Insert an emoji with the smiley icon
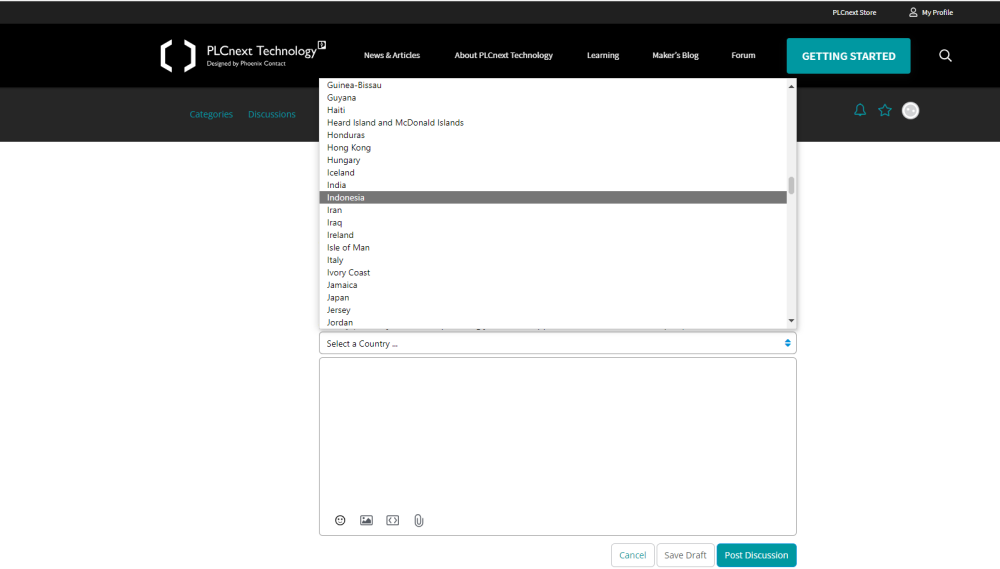The height and width of the screenshot is (569, 1000). tap(340, 521)
